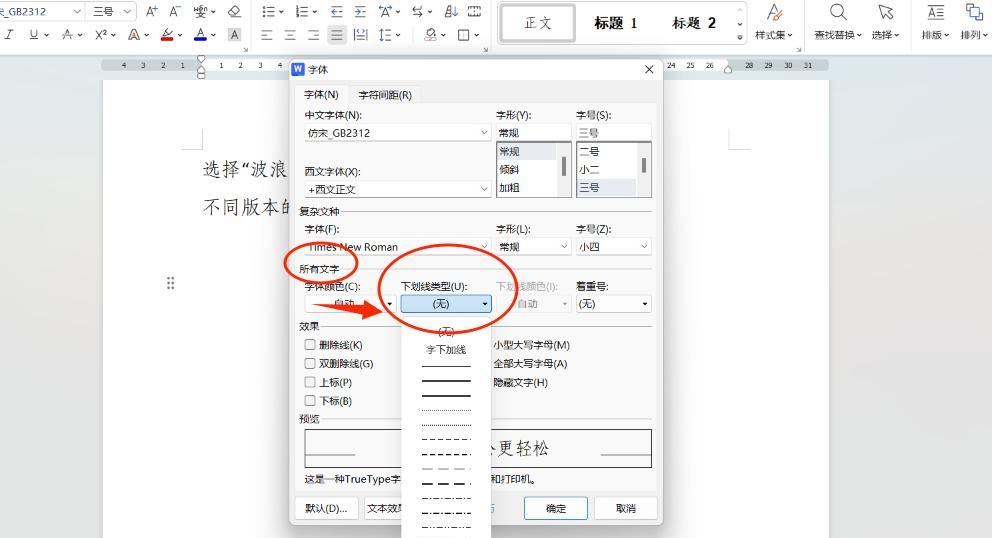The image size is (992, 538).
Task: Open the 选择 selection tool
Action: point(886,22)
